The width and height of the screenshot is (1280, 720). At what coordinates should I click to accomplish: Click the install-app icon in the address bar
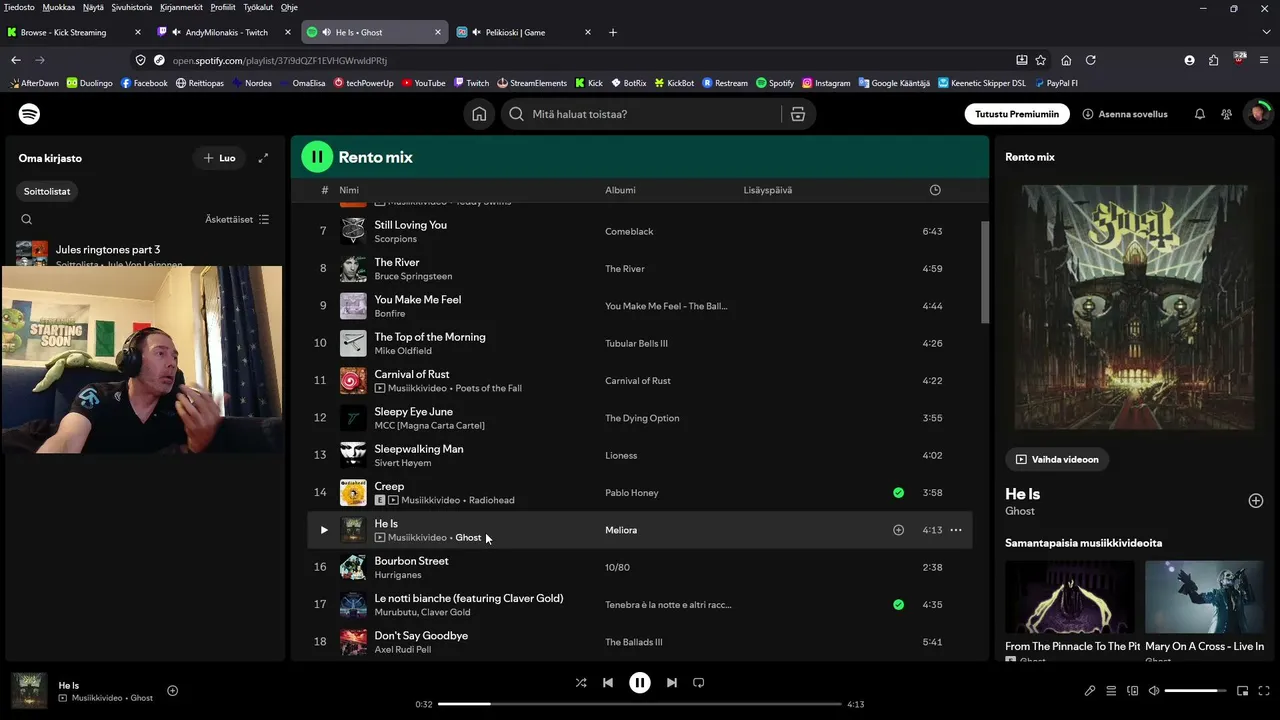(x=1021, y=60)
